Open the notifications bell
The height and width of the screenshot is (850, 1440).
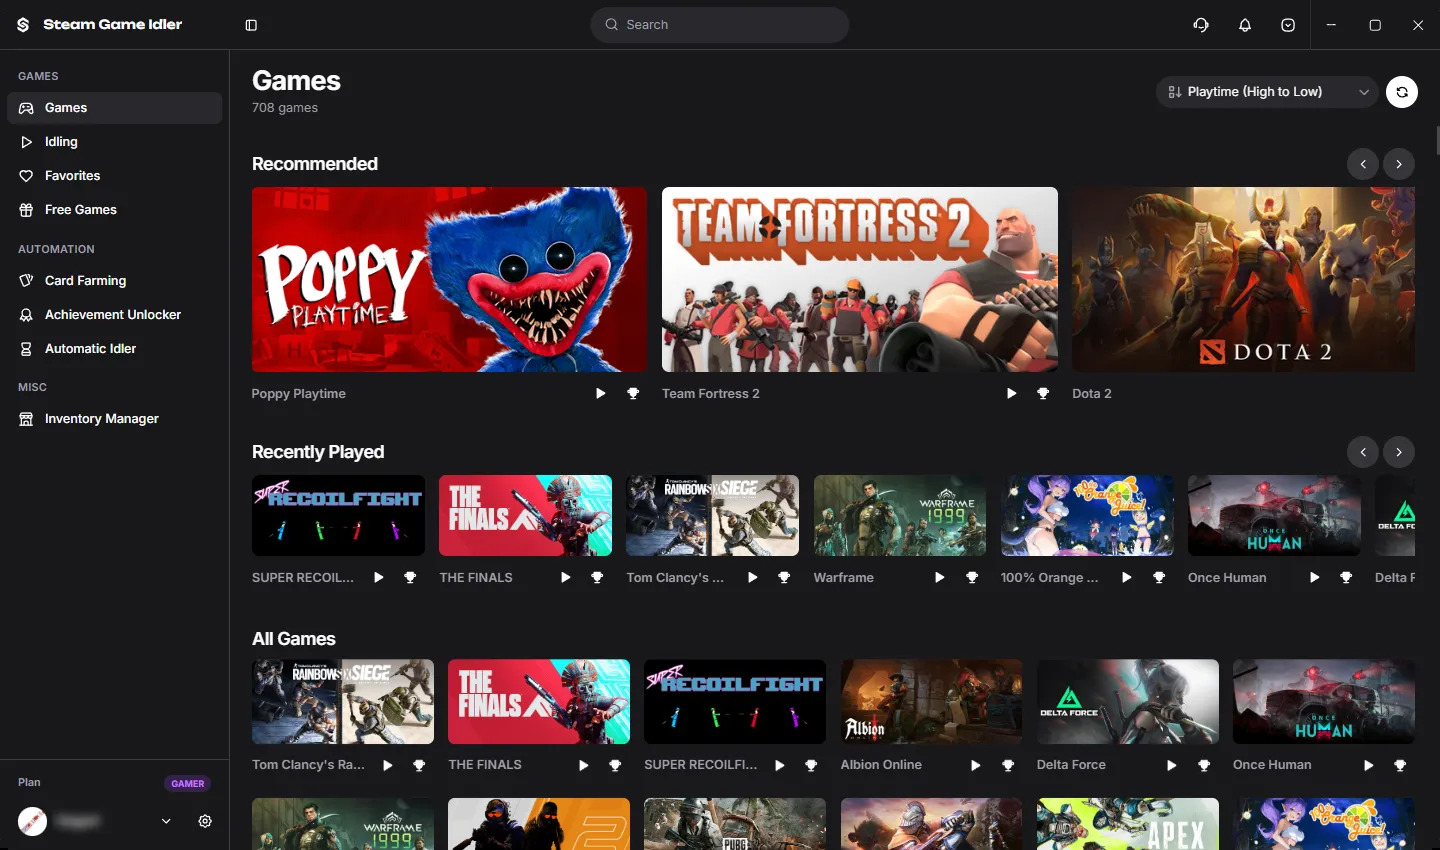1245,25
